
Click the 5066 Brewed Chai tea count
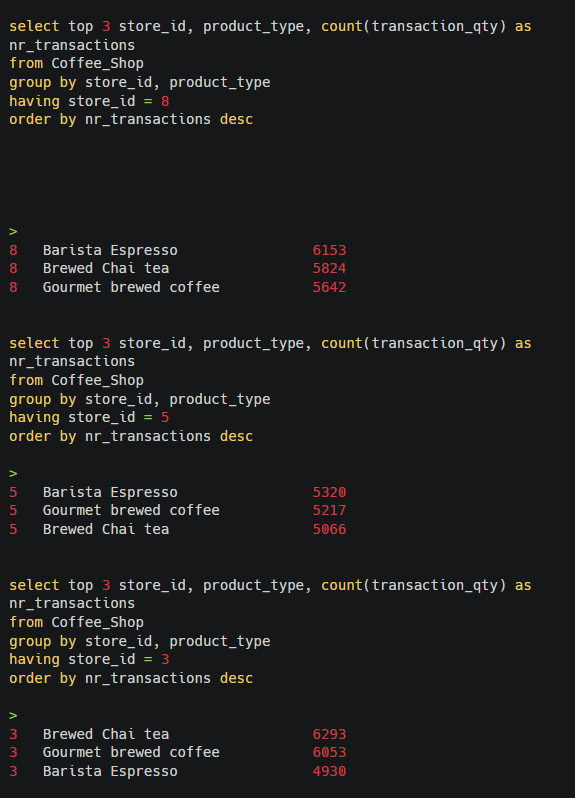pyautogui.click(x=329, y=529)
